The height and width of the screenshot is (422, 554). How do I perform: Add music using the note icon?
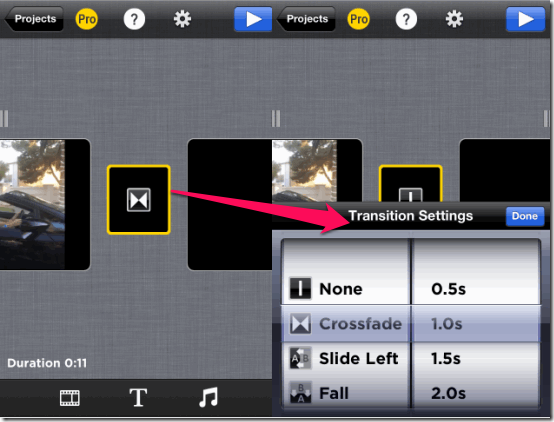(208, 397)
